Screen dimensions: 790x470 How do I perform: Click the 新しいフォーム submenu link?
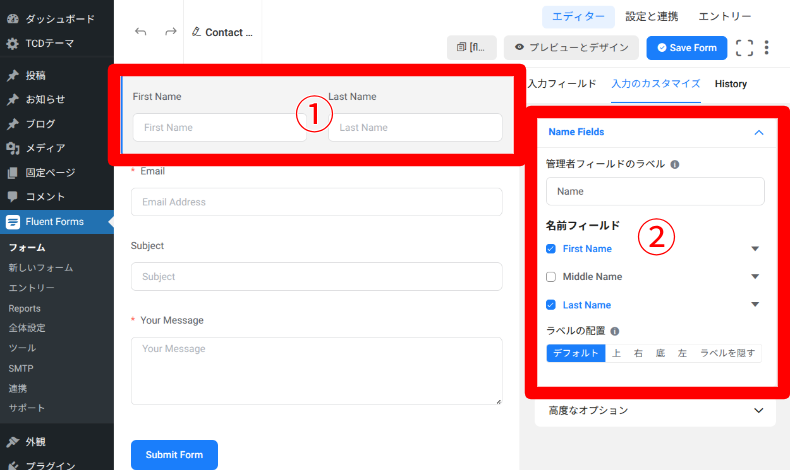41,267
